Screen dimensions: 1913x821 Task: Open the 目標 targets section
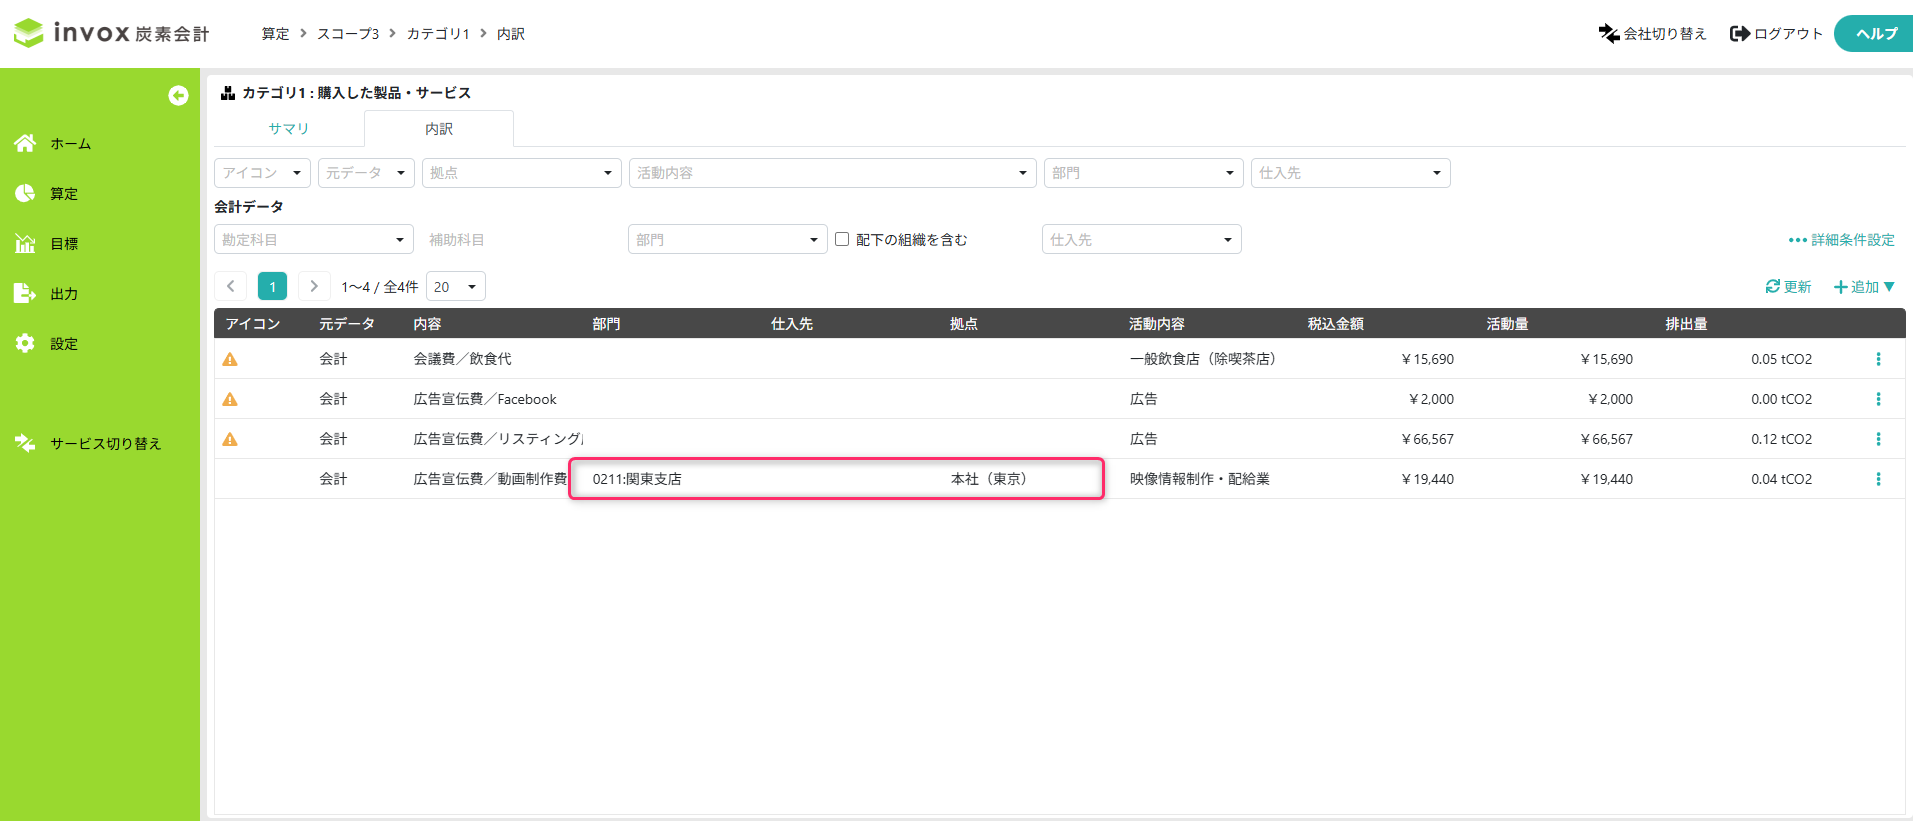63,244
